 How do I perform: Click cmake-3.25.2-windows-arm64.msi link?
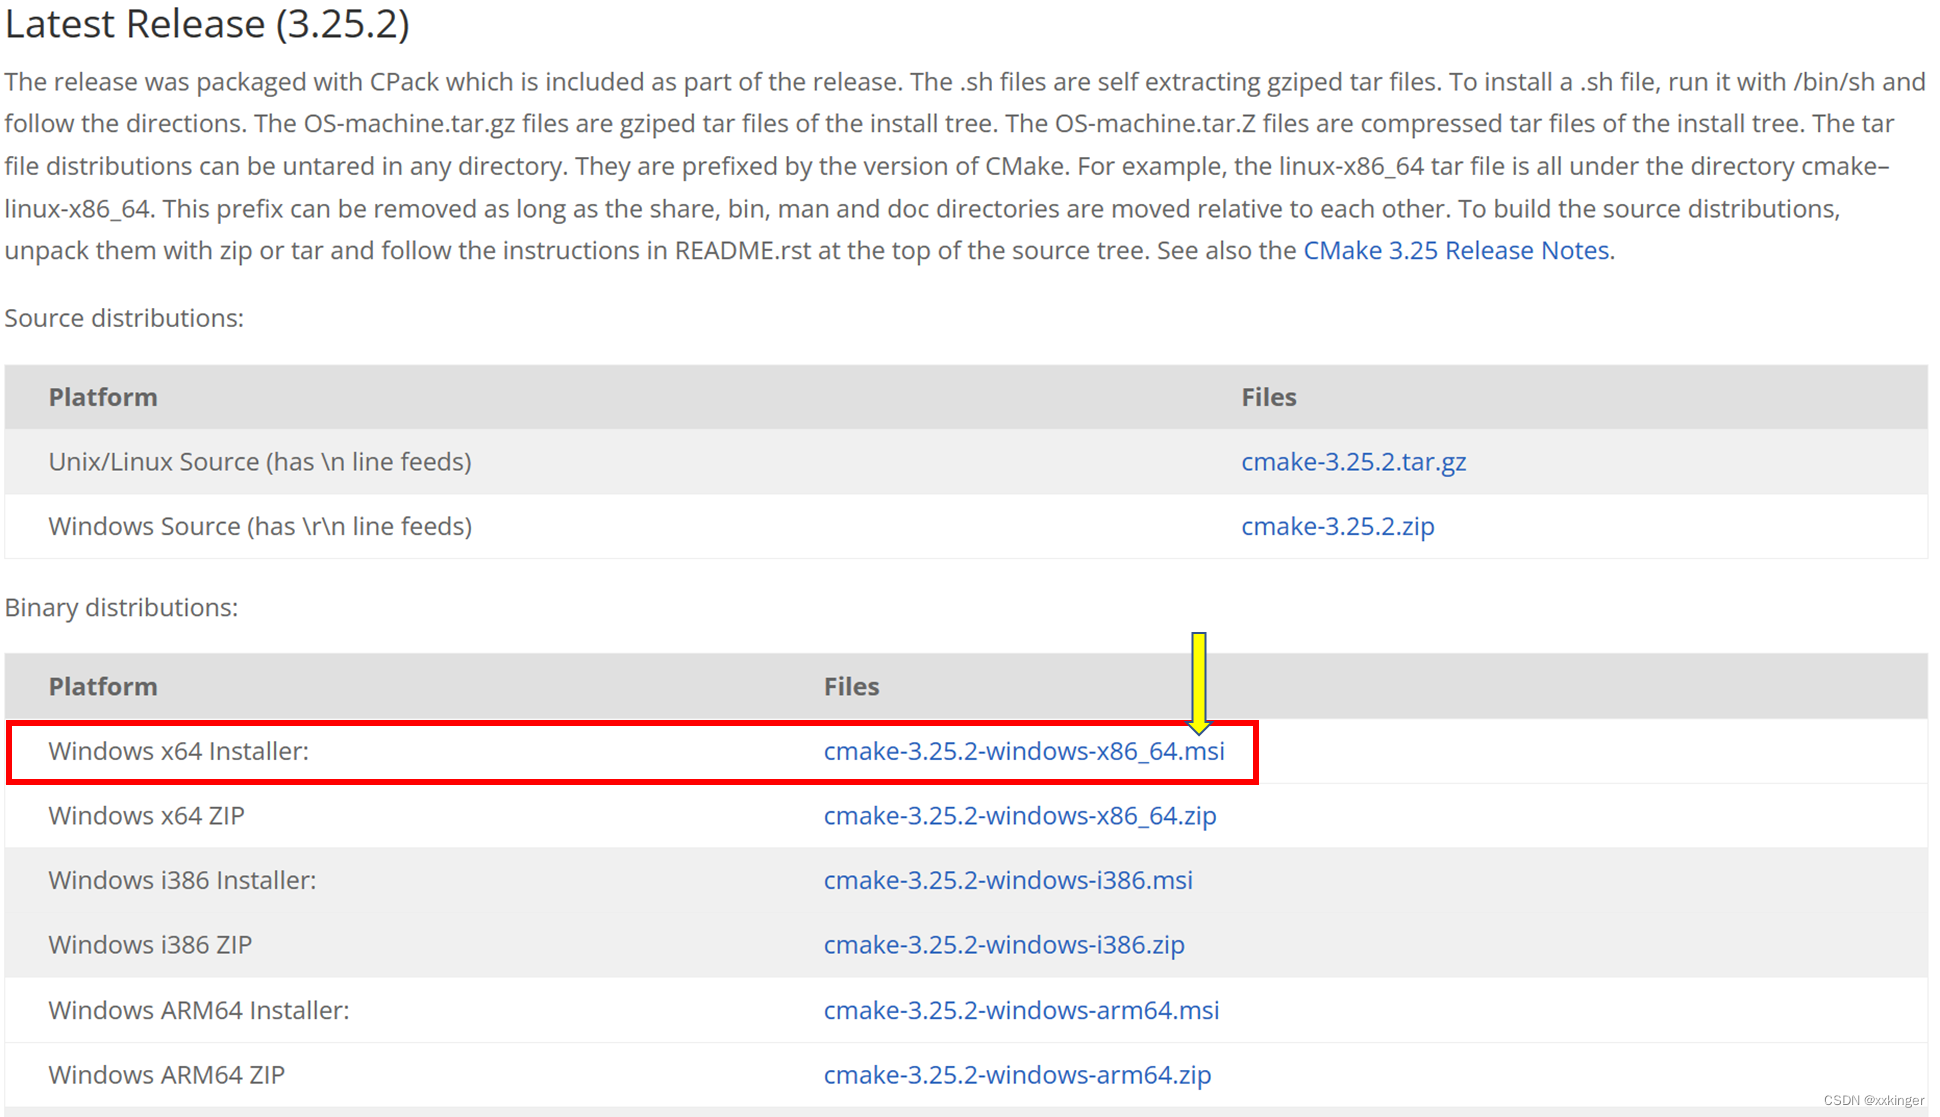click(x=1020, y=1010)
